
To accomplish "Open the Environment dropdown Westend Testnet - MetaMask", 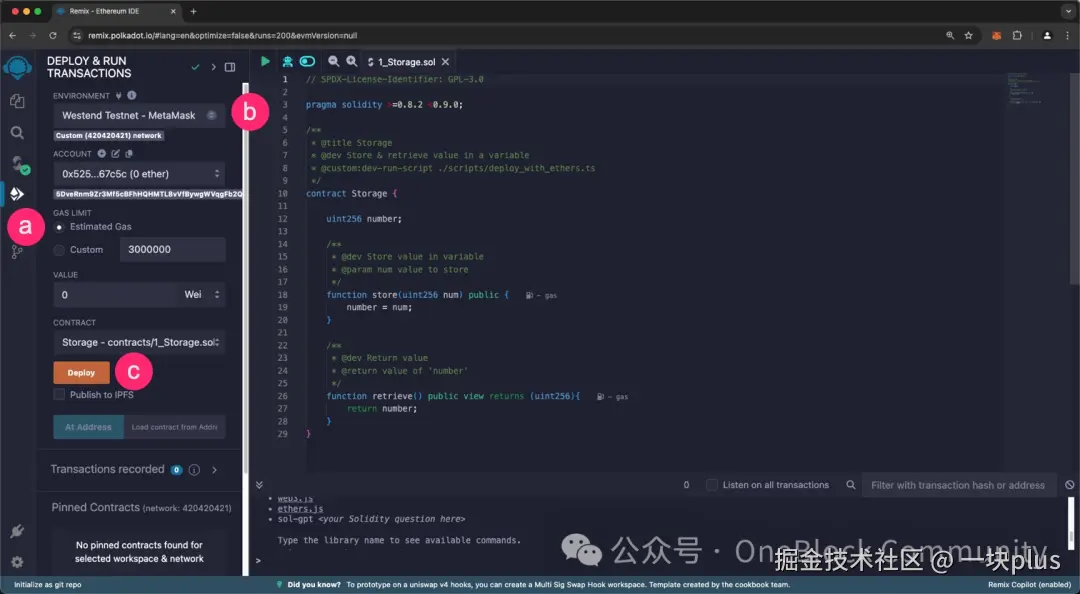I will click(x=139, y=116).
